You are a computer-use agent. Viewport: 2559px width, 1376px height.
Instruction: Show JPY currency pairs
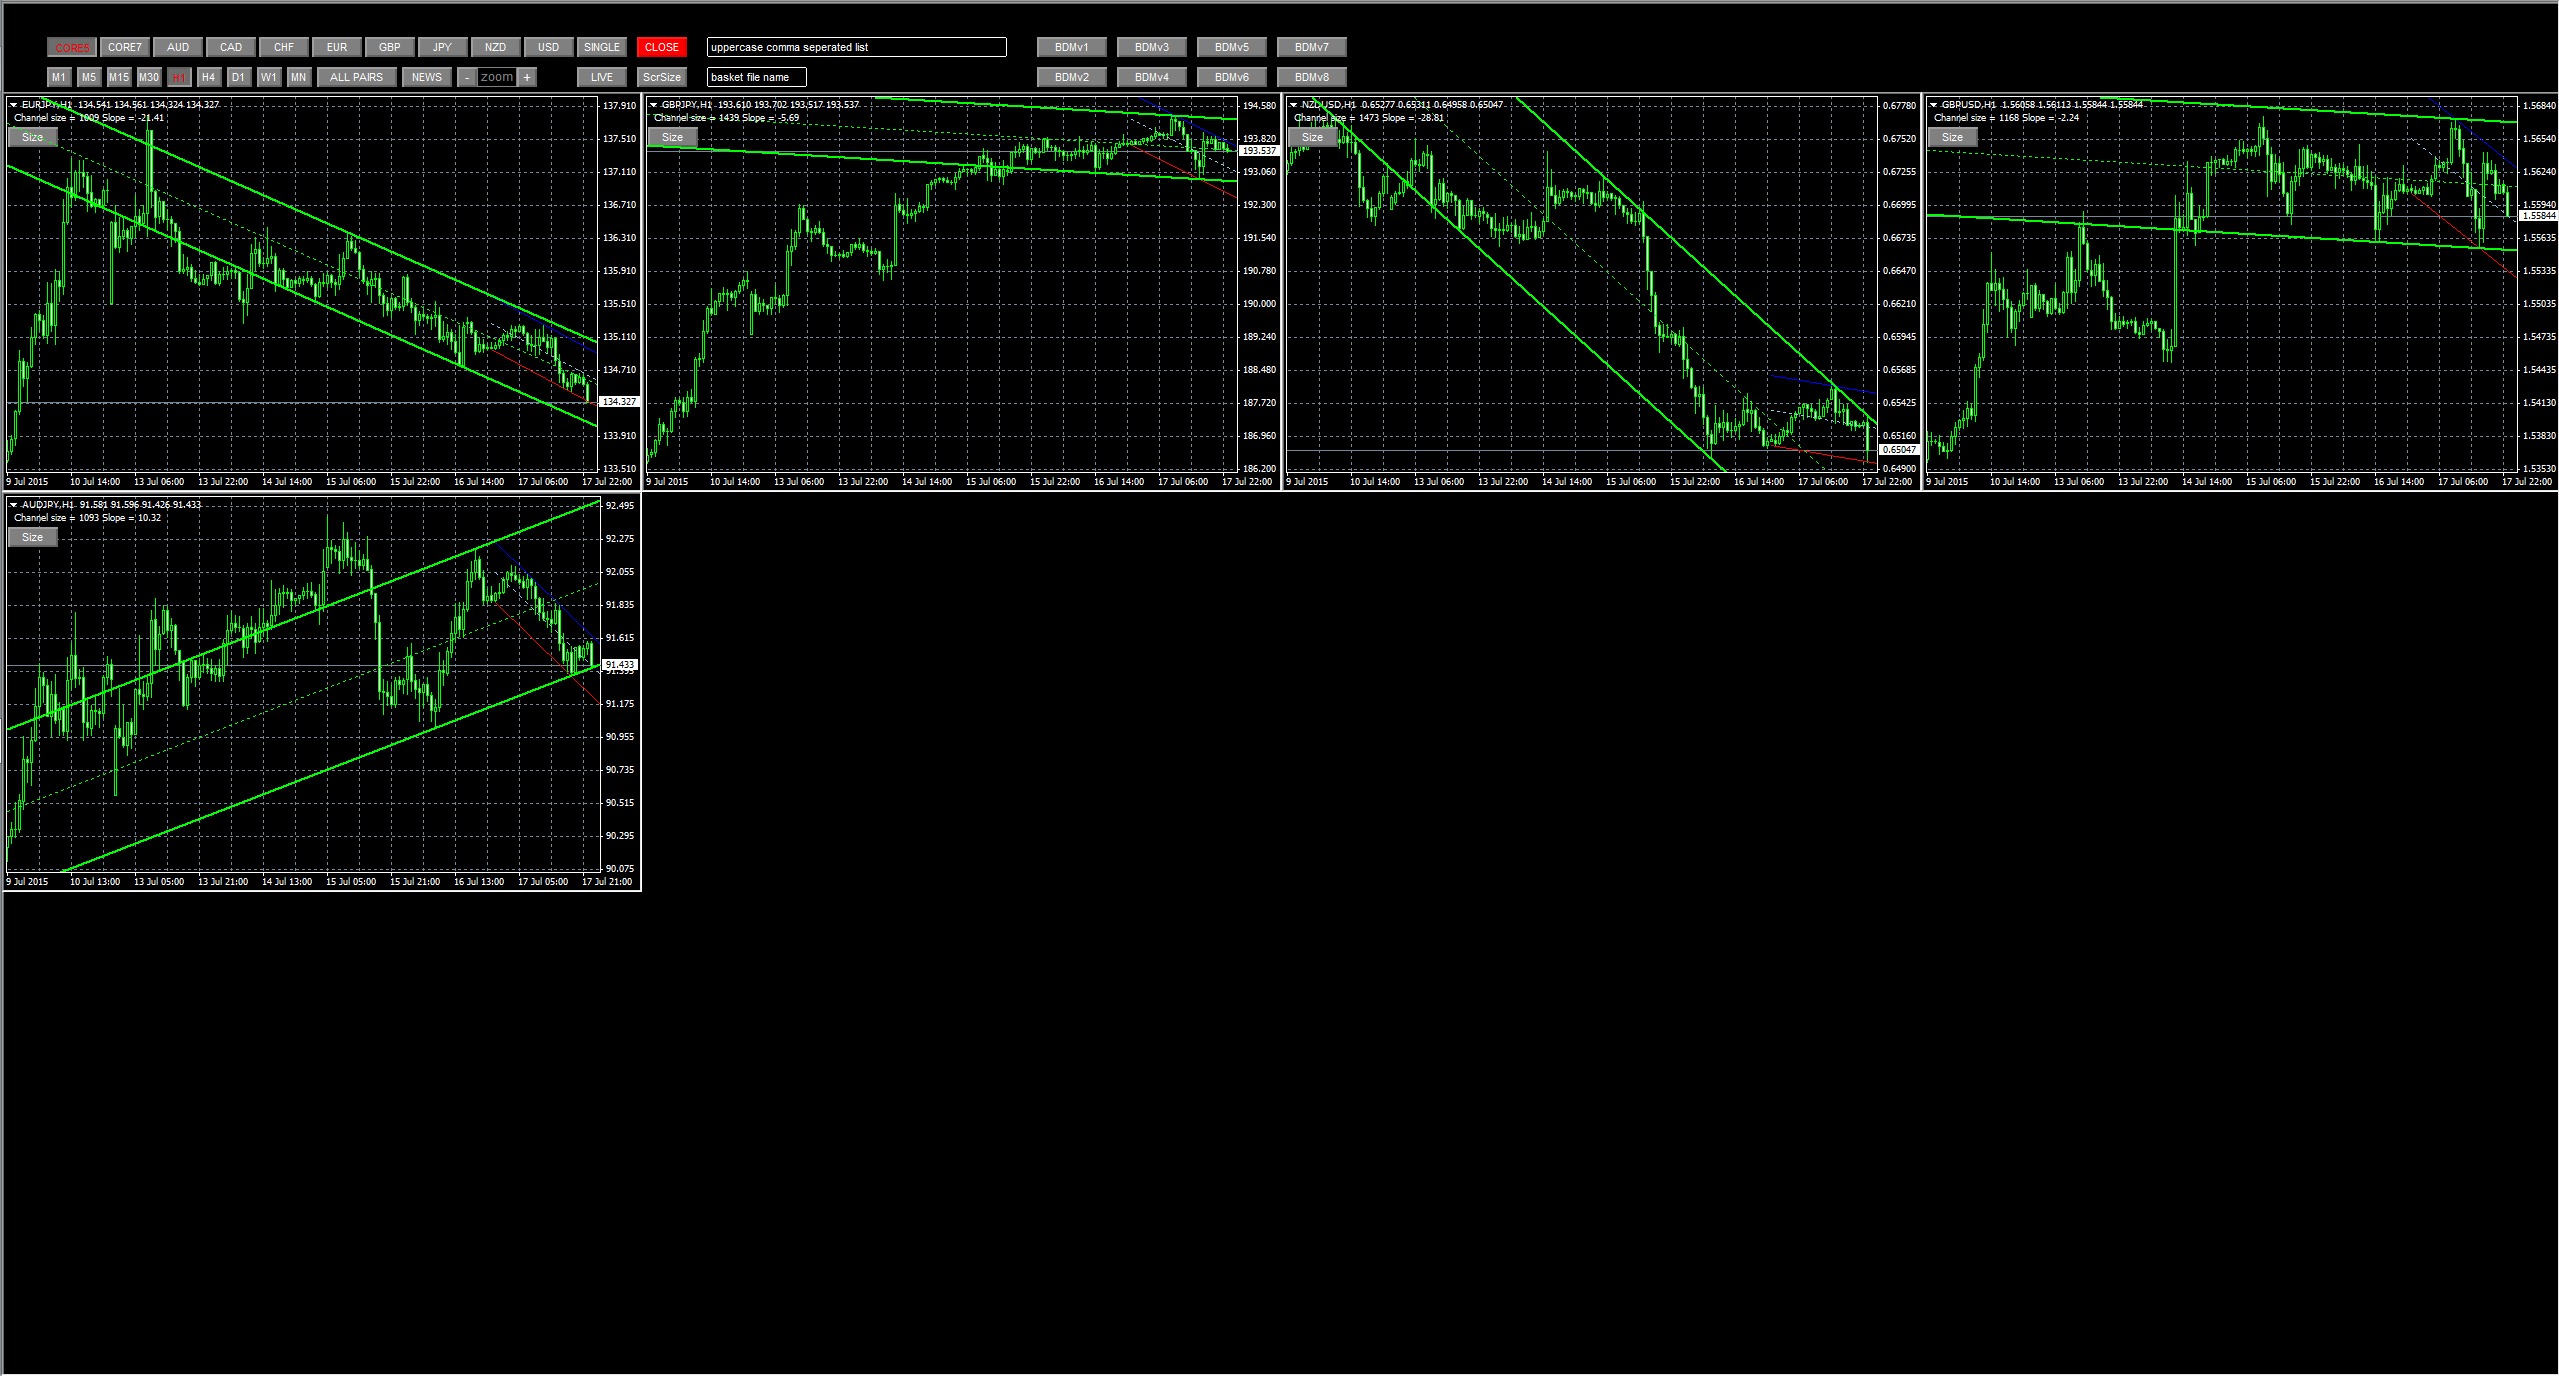pyautogui.click(x=443, y=47)
